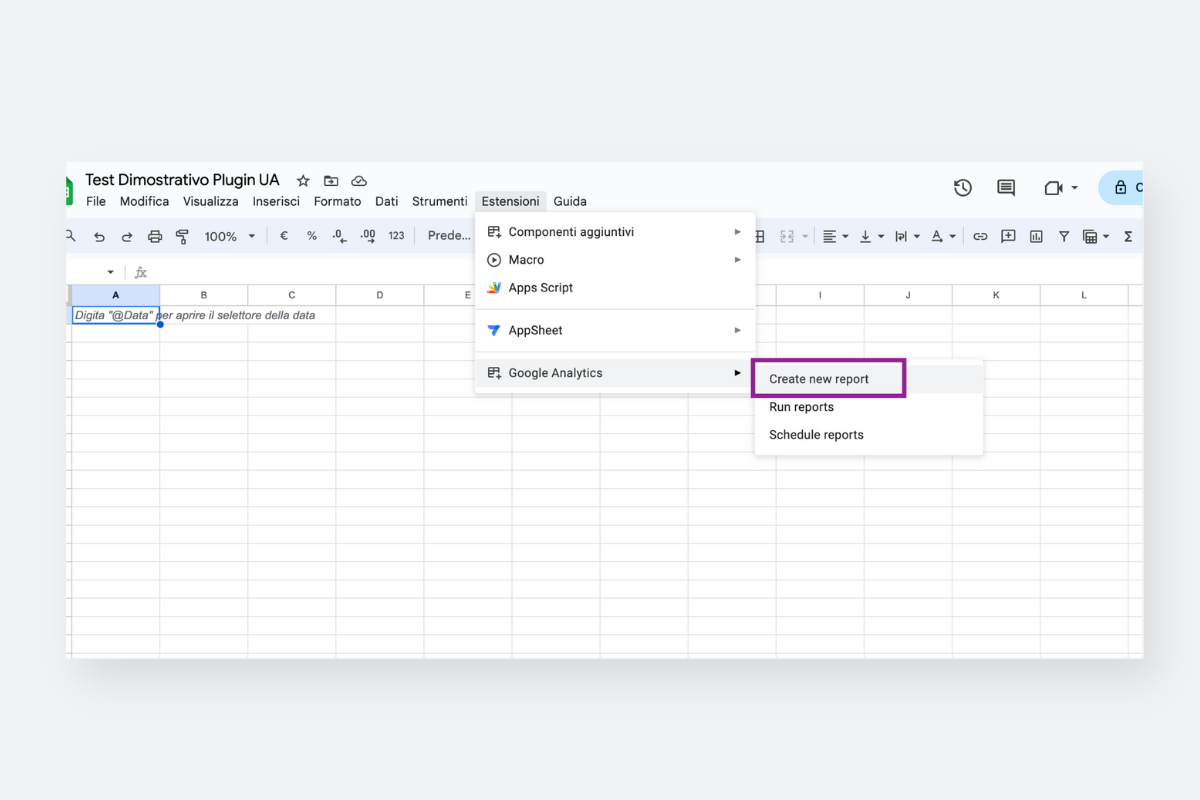Star the Test Dimostrativo Plugin UA document
Viewport: 1200px width, 800px height.
click(303, 181)
